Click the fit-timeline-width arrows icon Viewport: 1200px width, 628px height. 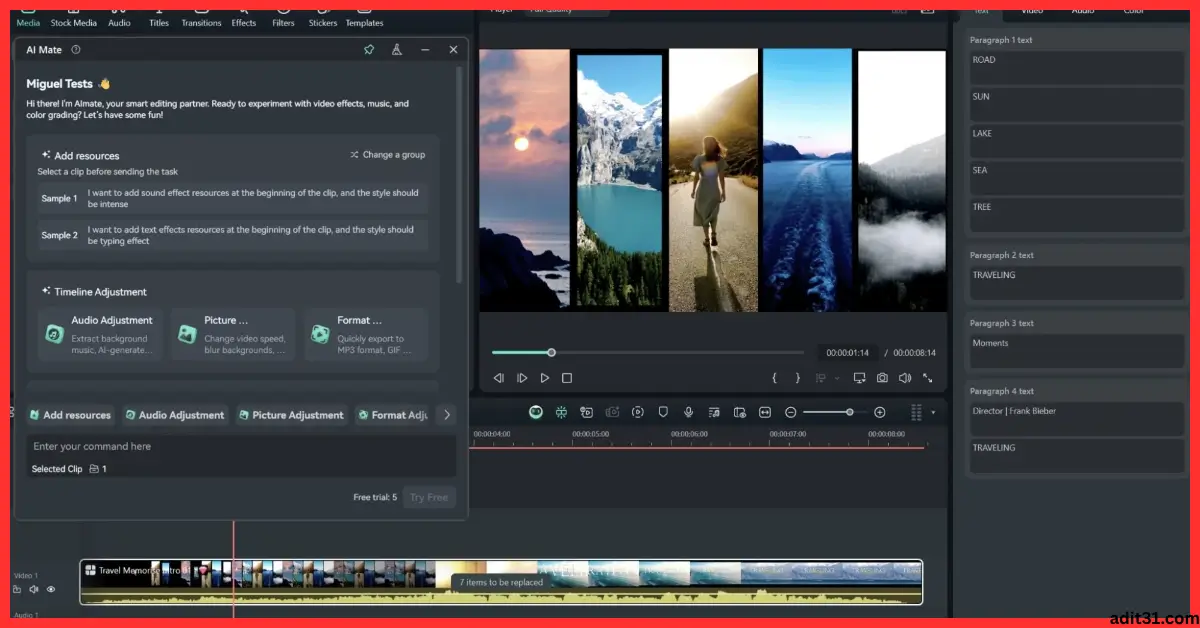click(x=765, y=412)
